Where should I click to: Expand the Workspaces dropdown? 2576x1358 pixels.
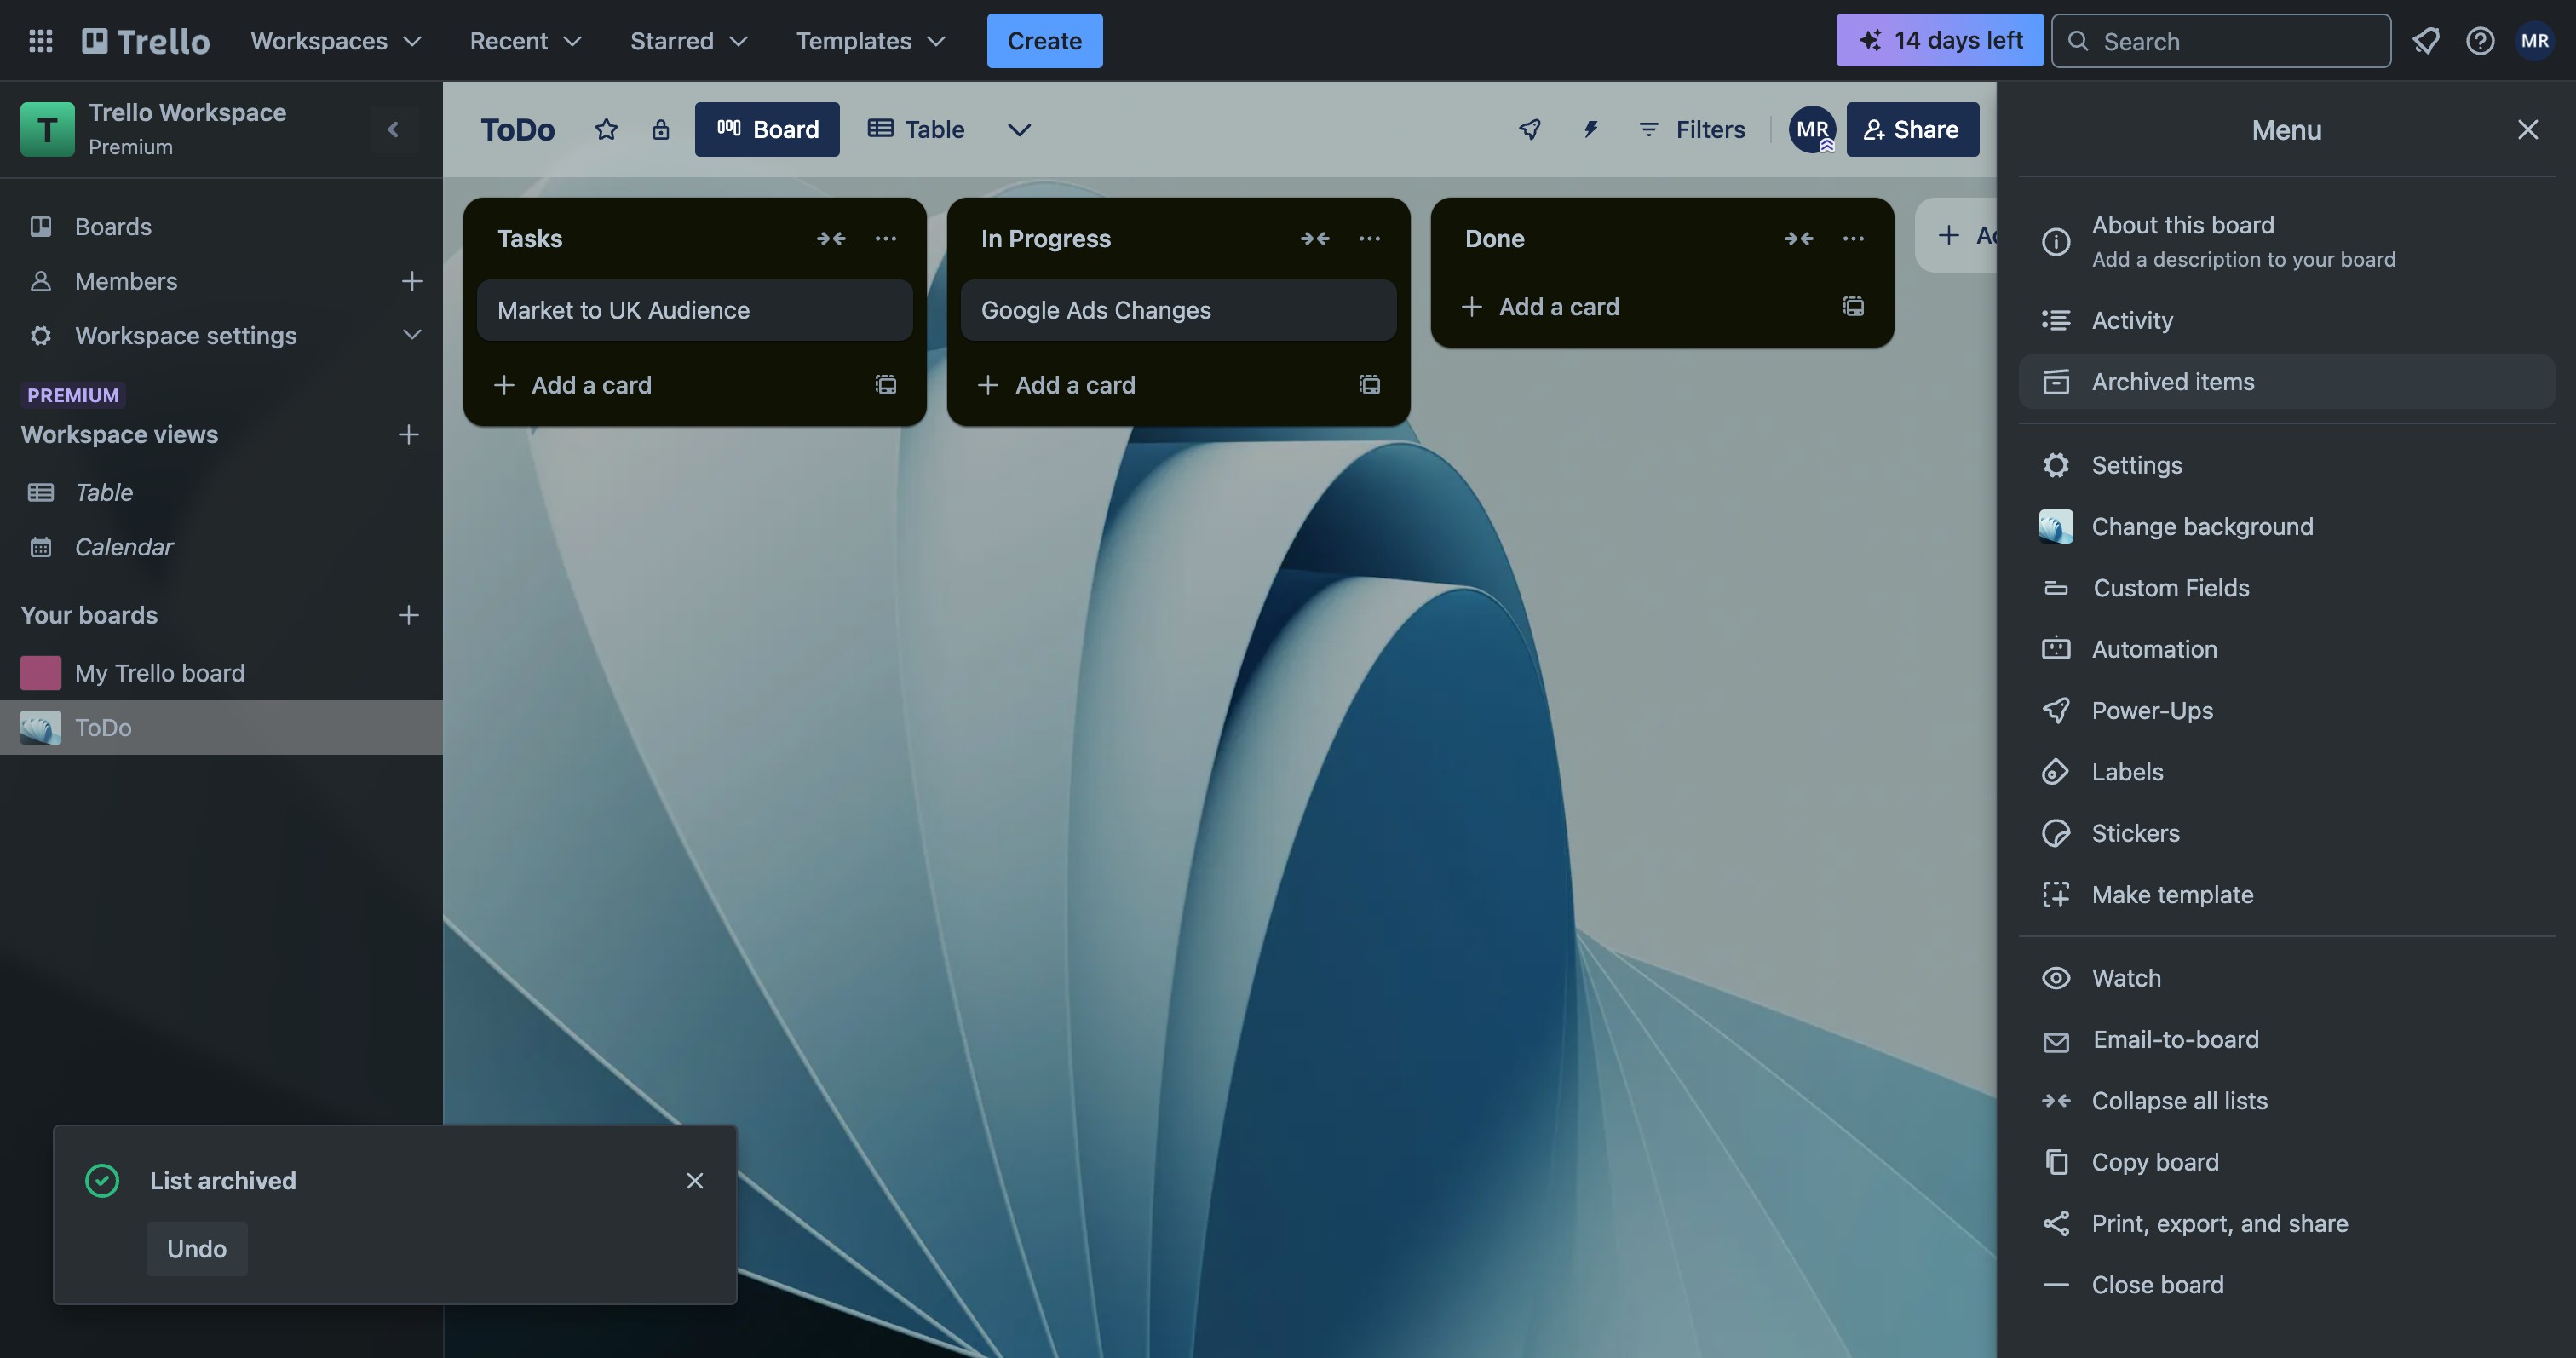coord(336,41)
